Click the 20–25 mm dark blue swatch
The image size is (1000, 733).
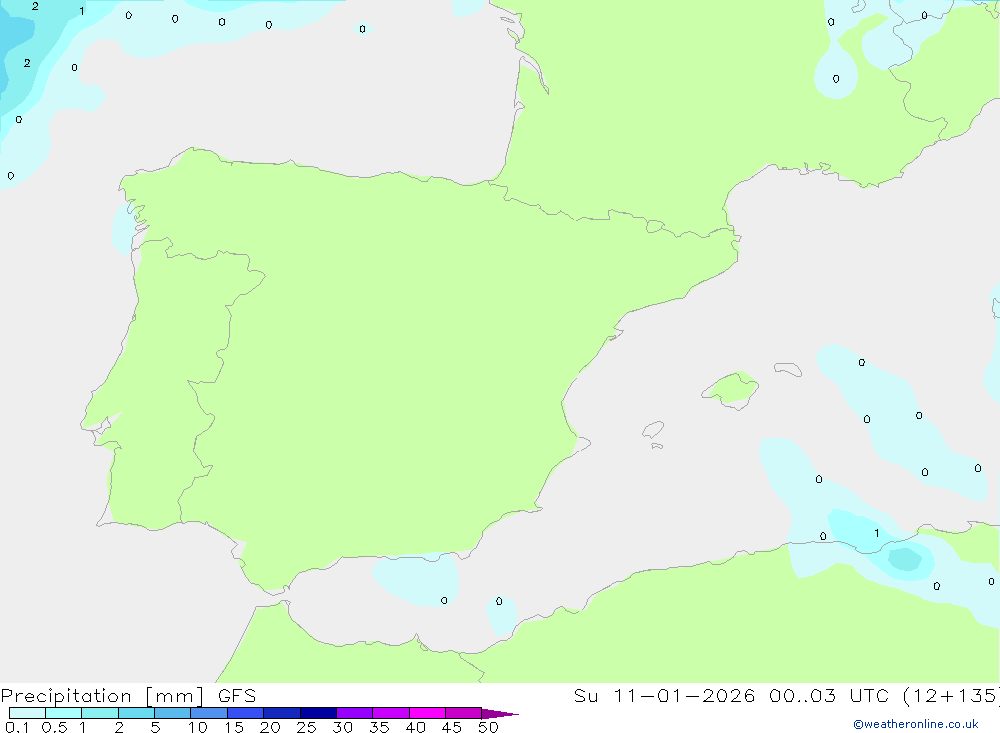282,713
